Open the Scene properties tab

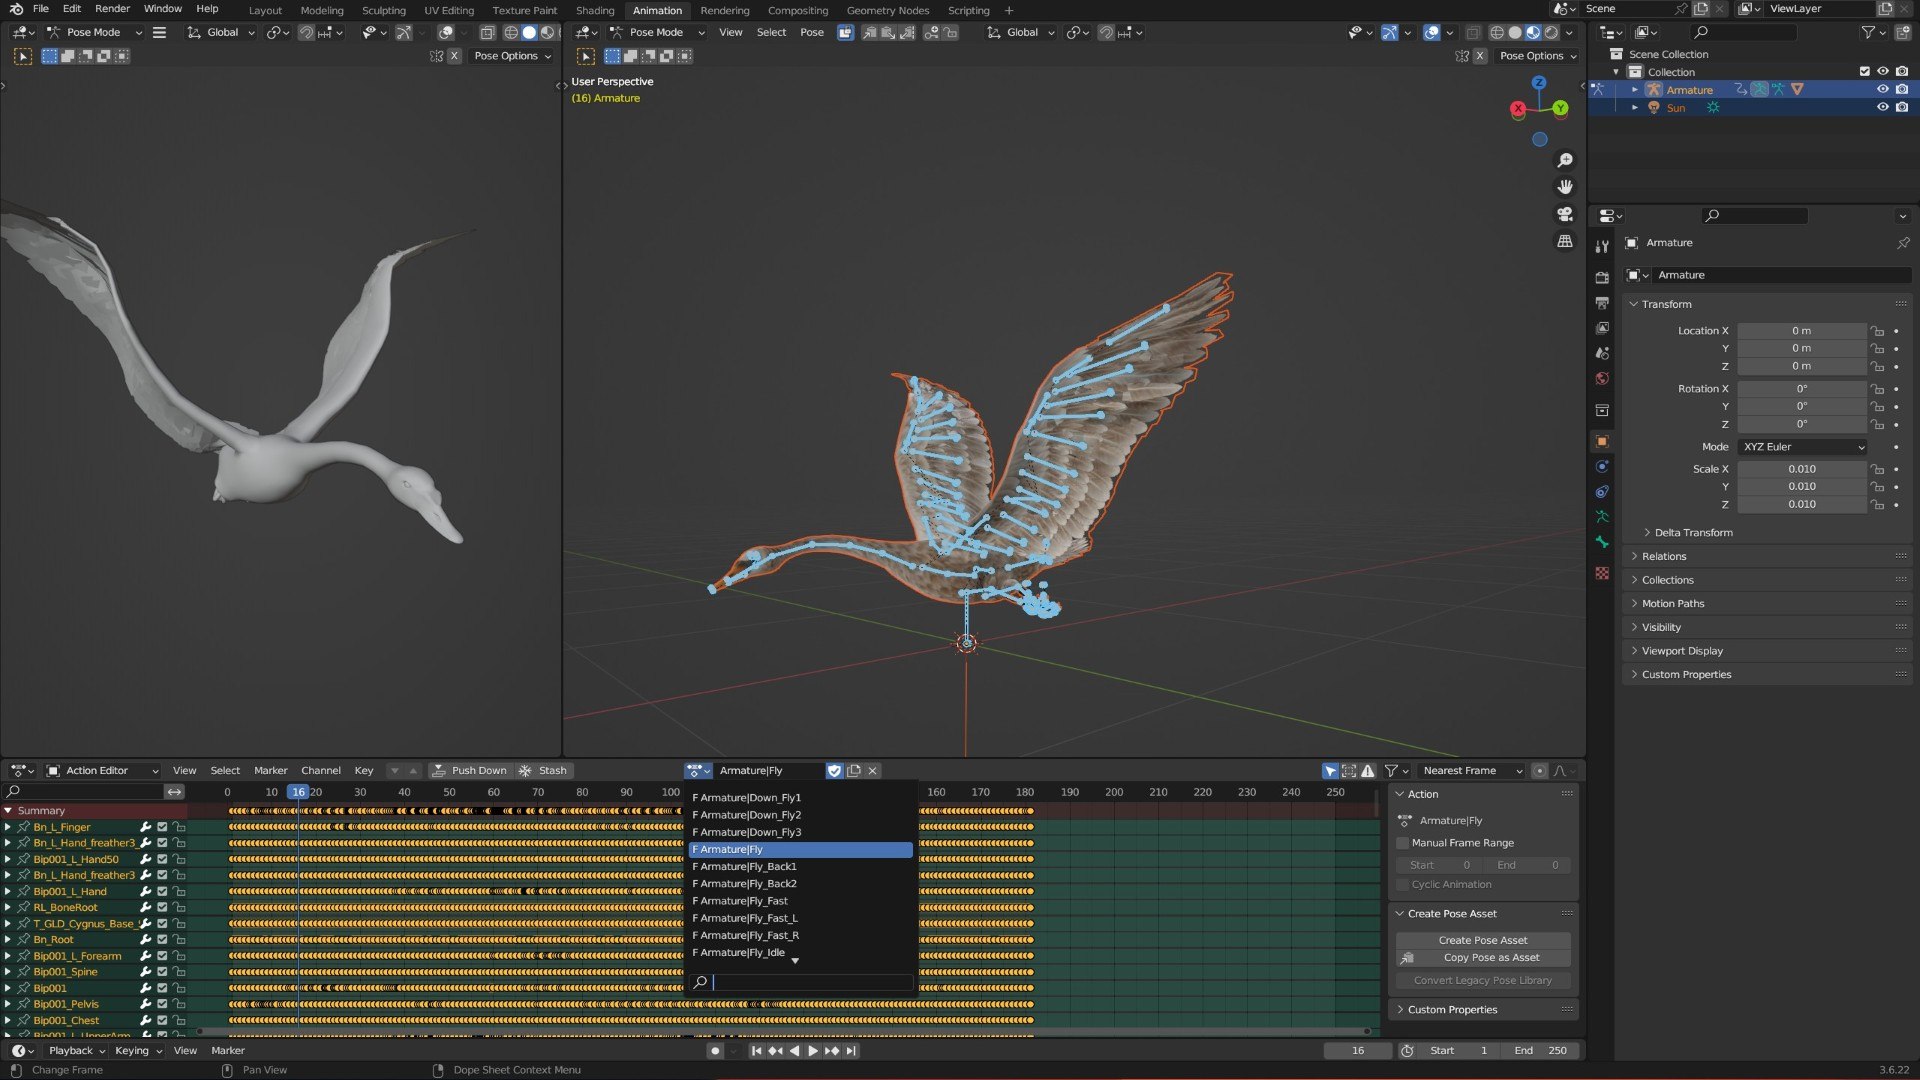1602,353
